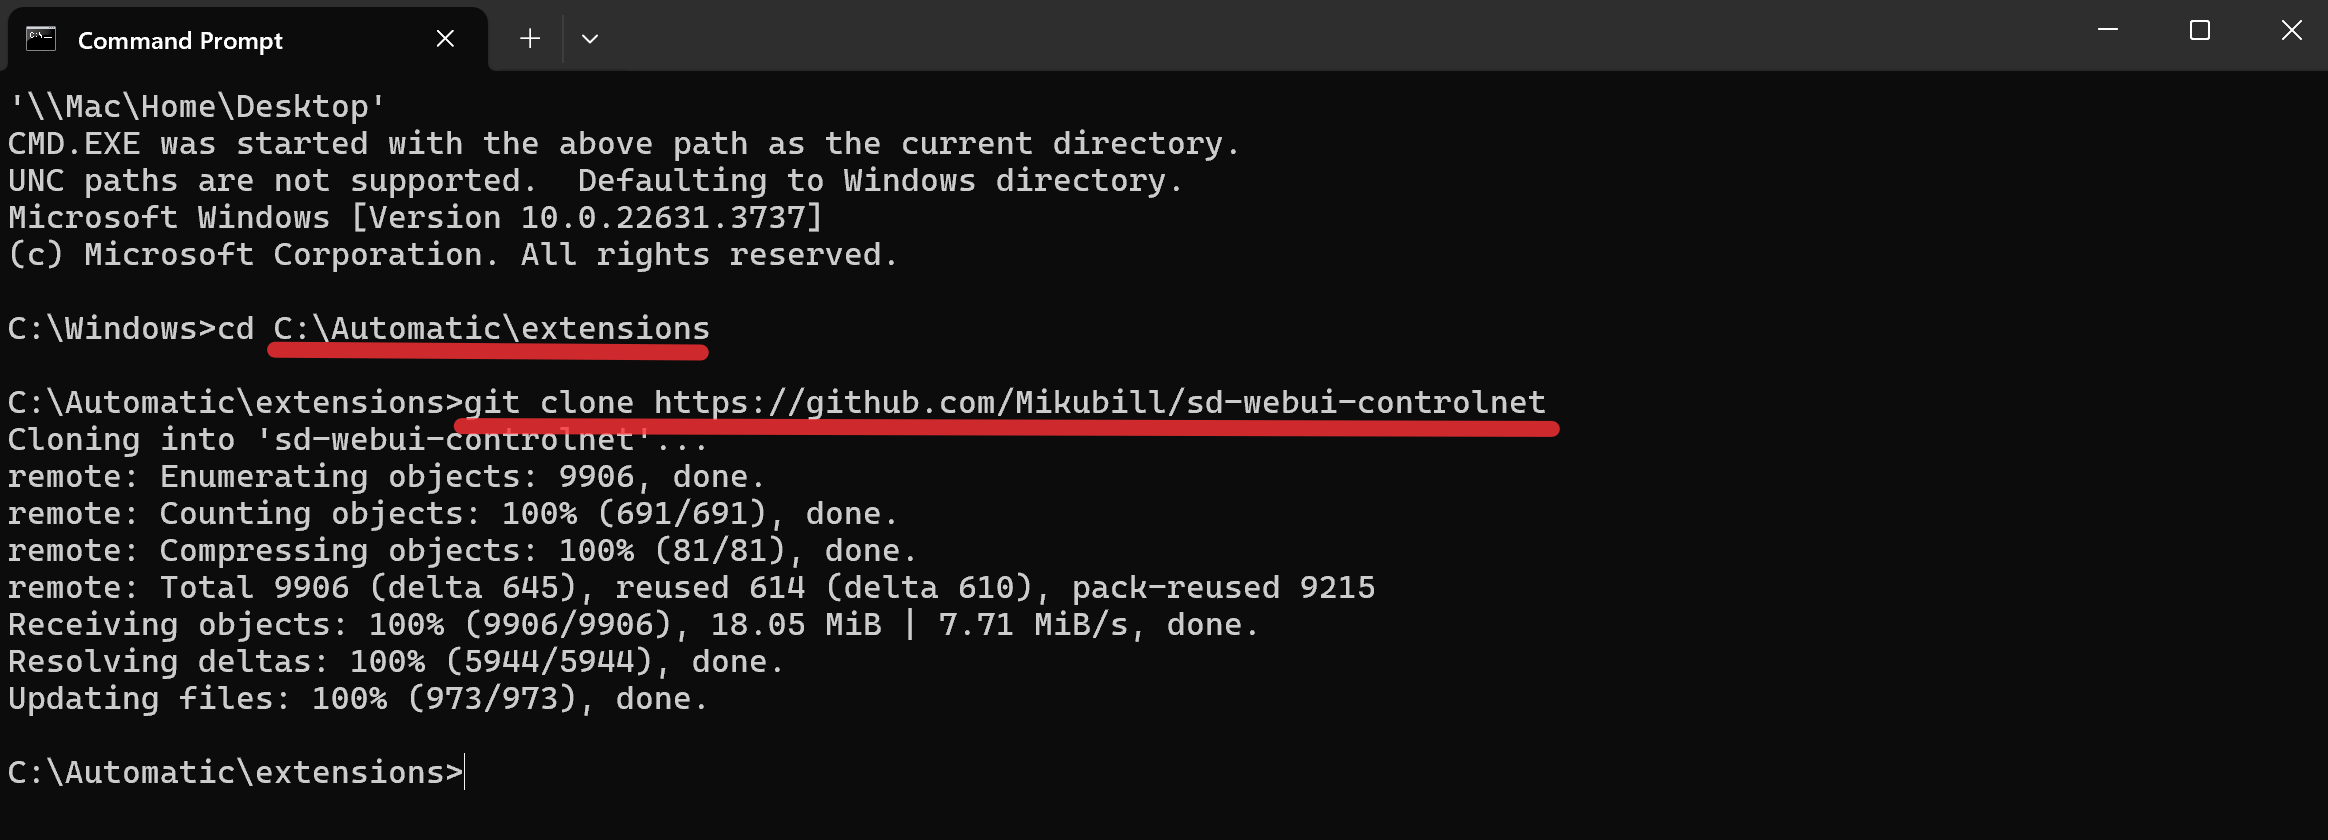Screen dimensions: 2328x840
Task: Open a new tab with plus button
Action: click(x=530, y=39)
